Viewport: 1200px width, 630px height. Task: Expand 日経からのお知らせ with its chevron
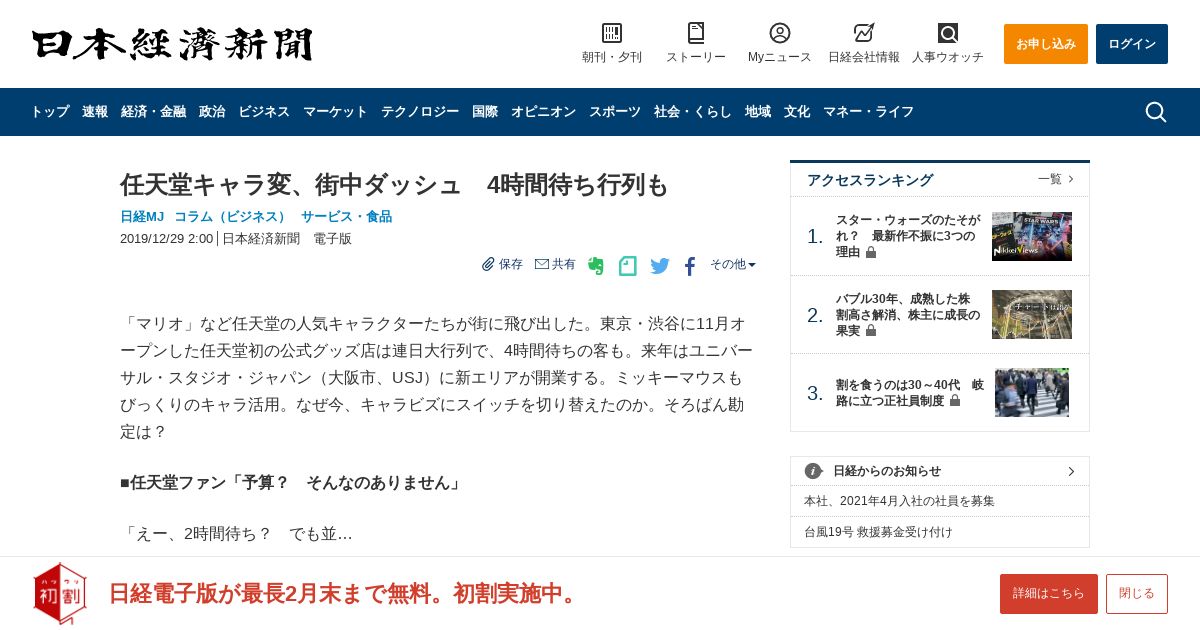[1071, 471]
